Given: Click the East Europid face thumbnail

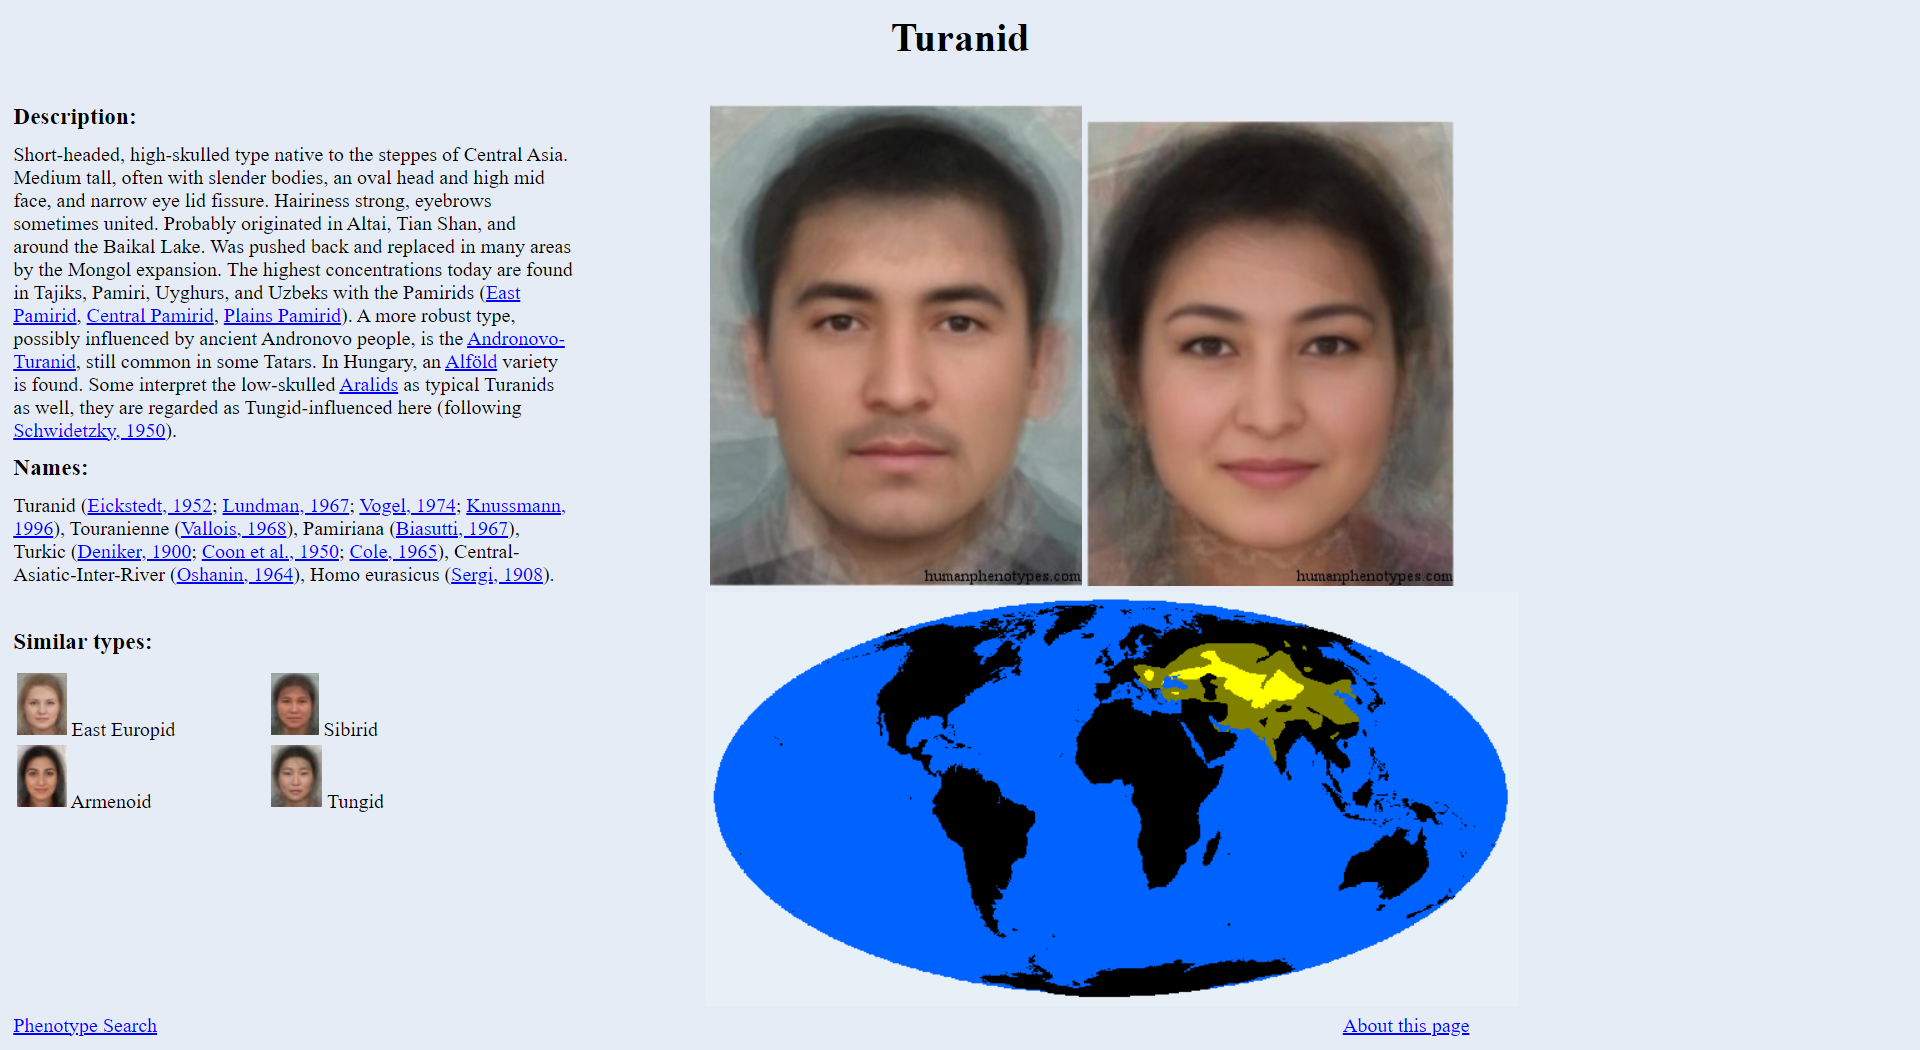Looking at the screenshot, I should [x=42, y=704].
